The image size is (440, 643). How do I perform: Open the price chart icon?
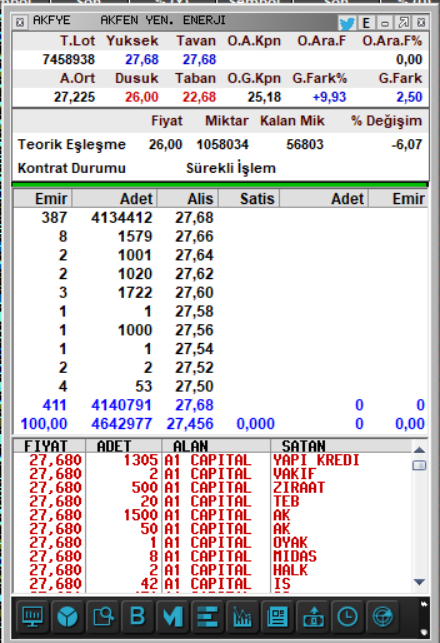pos(242,616)
